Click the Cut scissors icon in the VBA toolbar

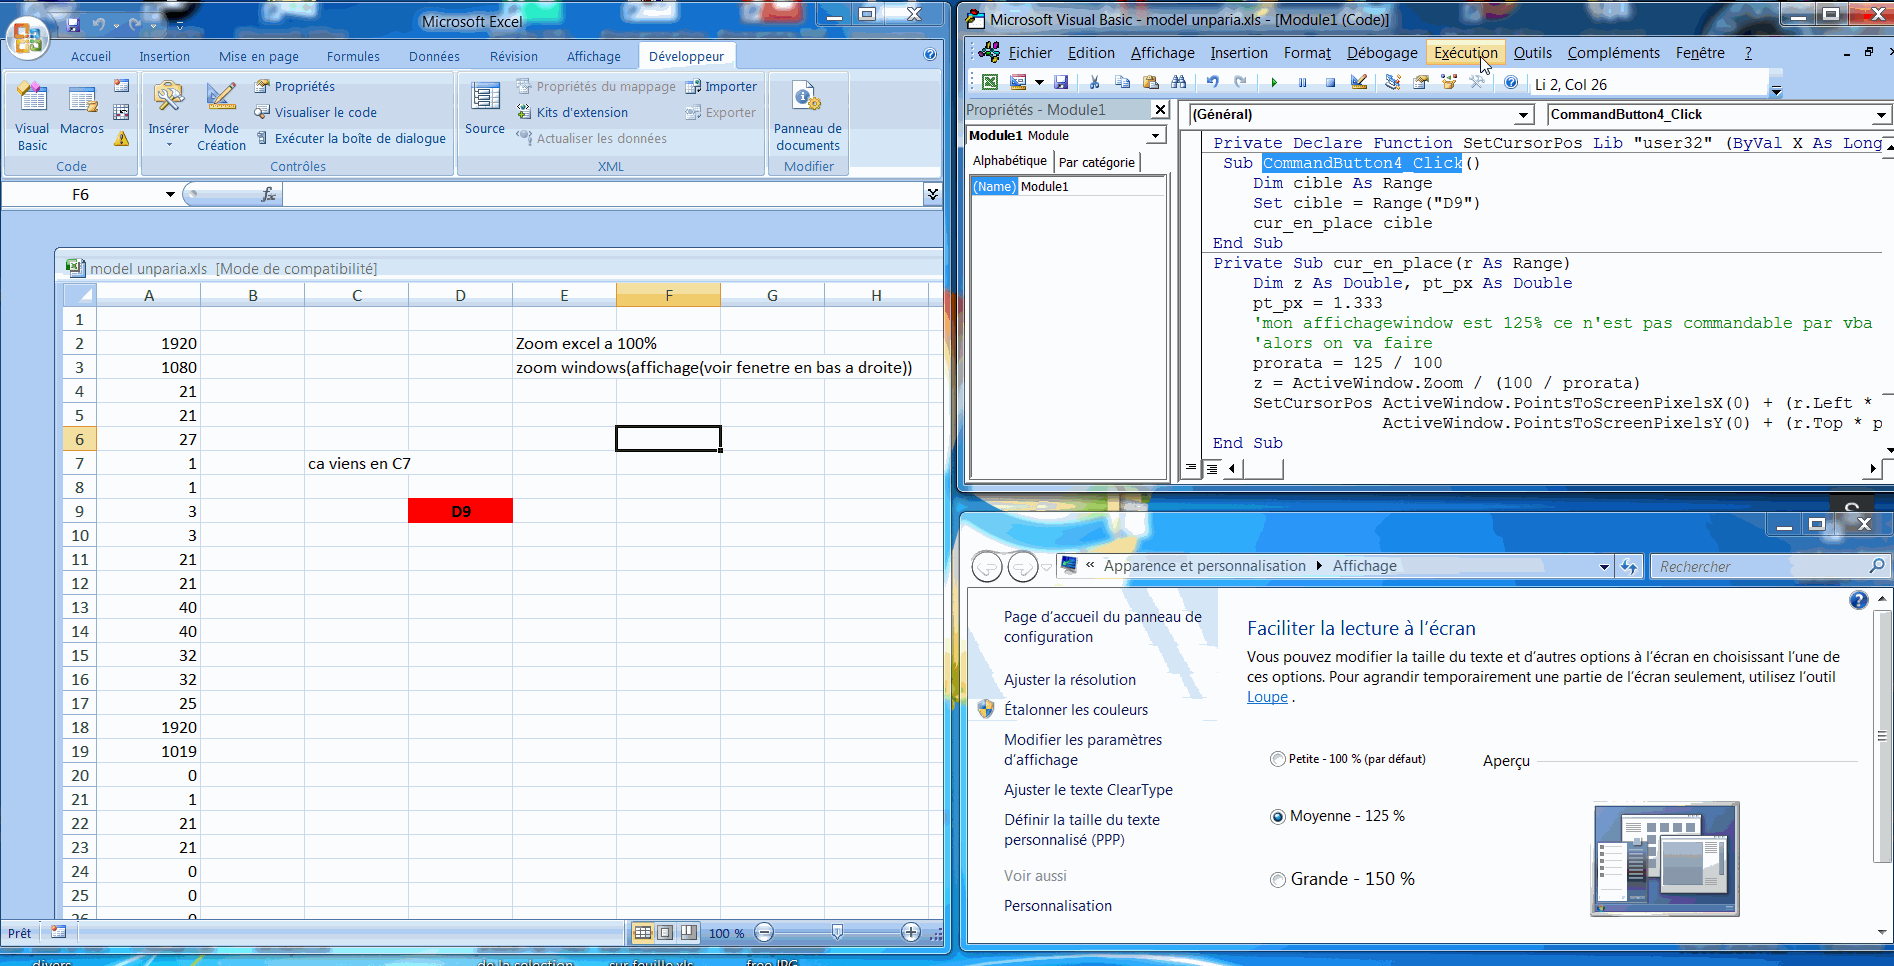[x=1095, y=83]
